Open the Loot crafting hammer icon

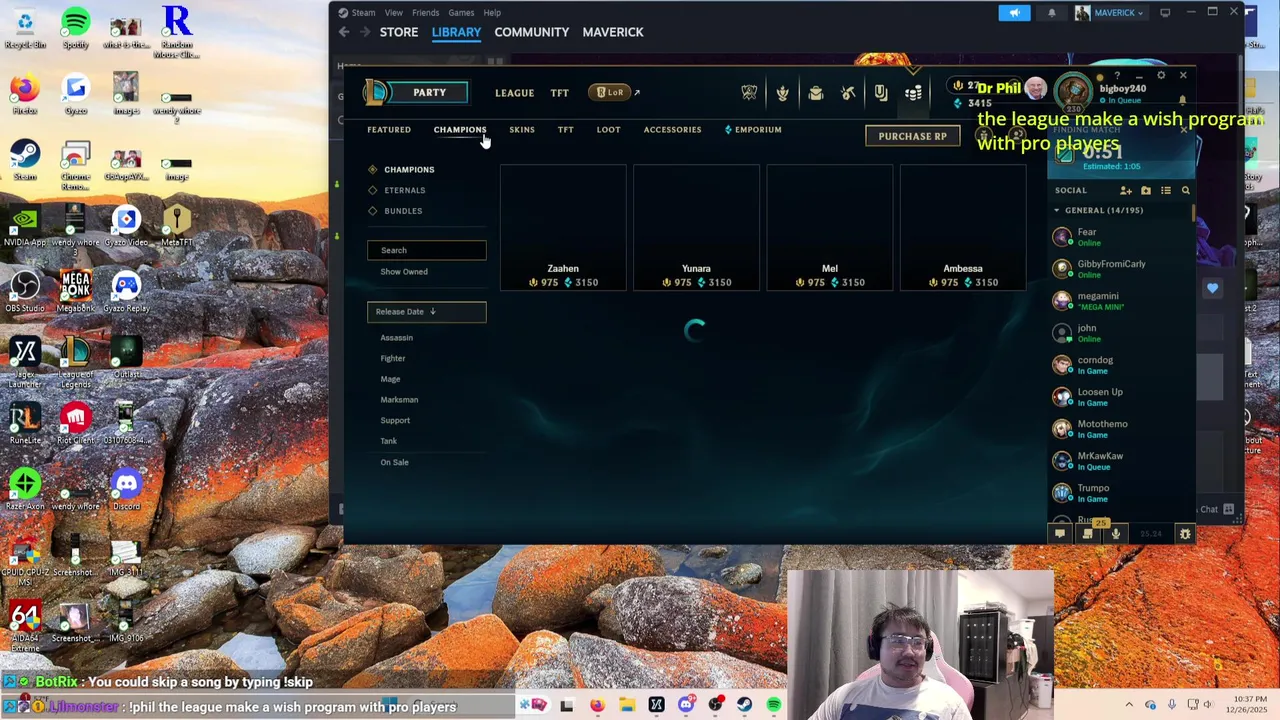coord(848,93)
